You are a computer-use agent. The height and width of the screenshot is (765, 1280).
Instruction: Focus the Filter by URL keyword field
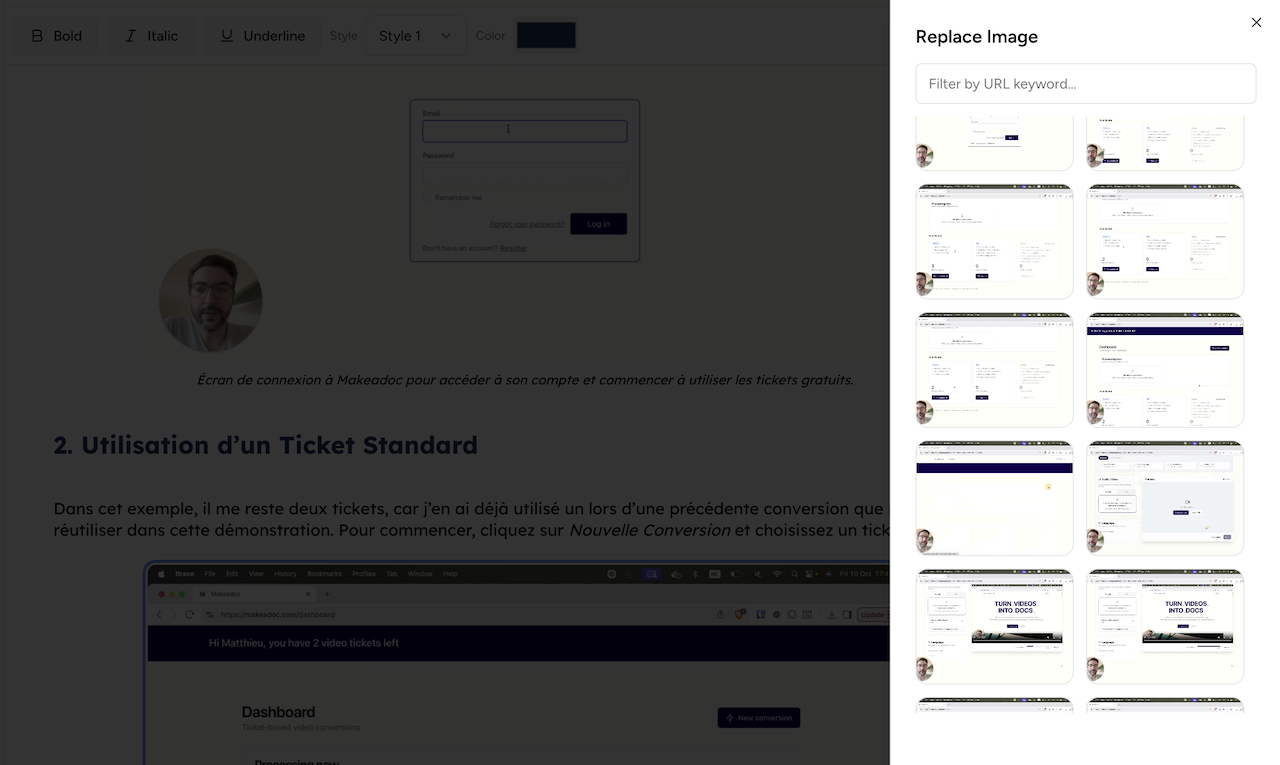click(x=1085, y=84)
